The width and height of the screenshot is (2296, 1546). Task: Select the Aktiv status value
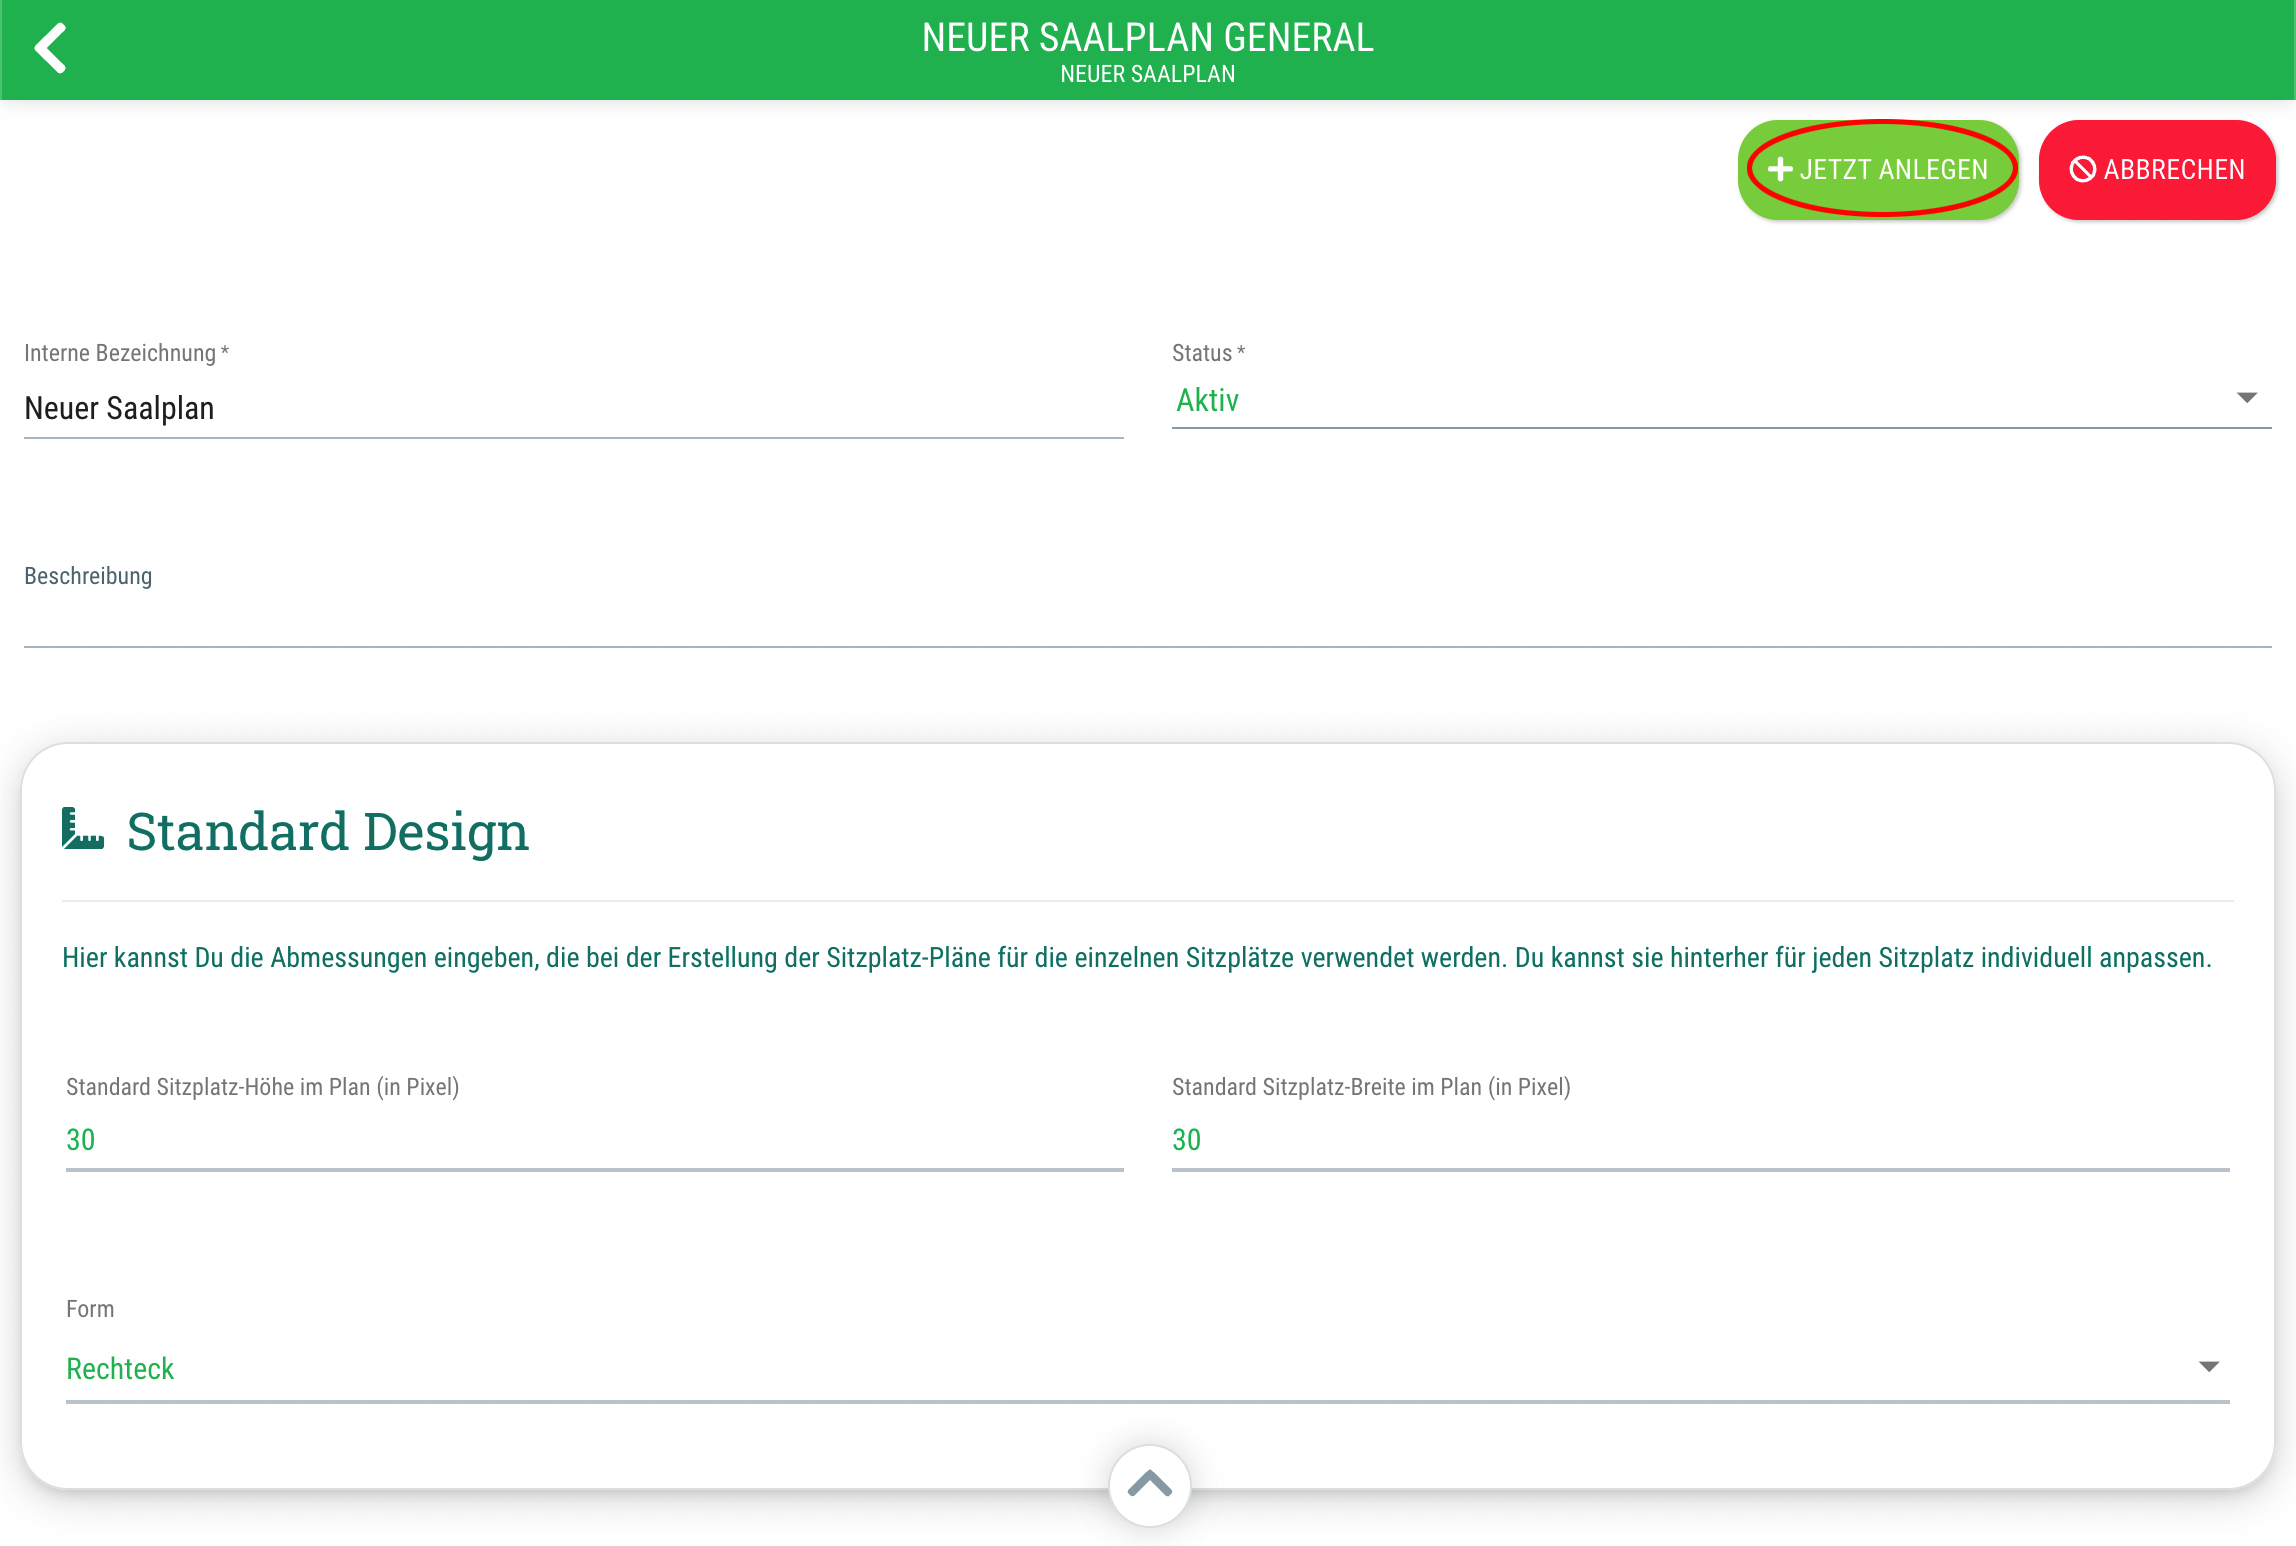1207,400
